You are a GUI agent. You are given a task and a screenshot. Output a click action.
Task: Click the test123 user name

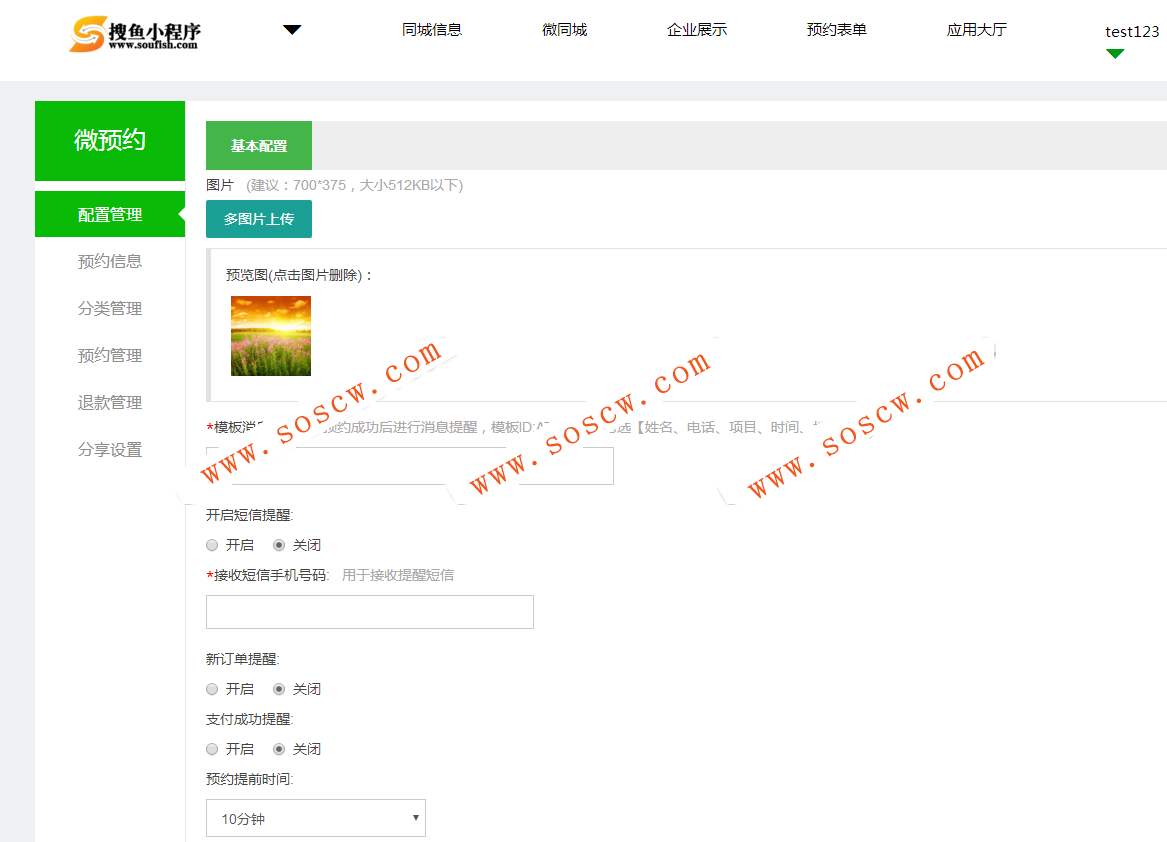[1131, 31]
